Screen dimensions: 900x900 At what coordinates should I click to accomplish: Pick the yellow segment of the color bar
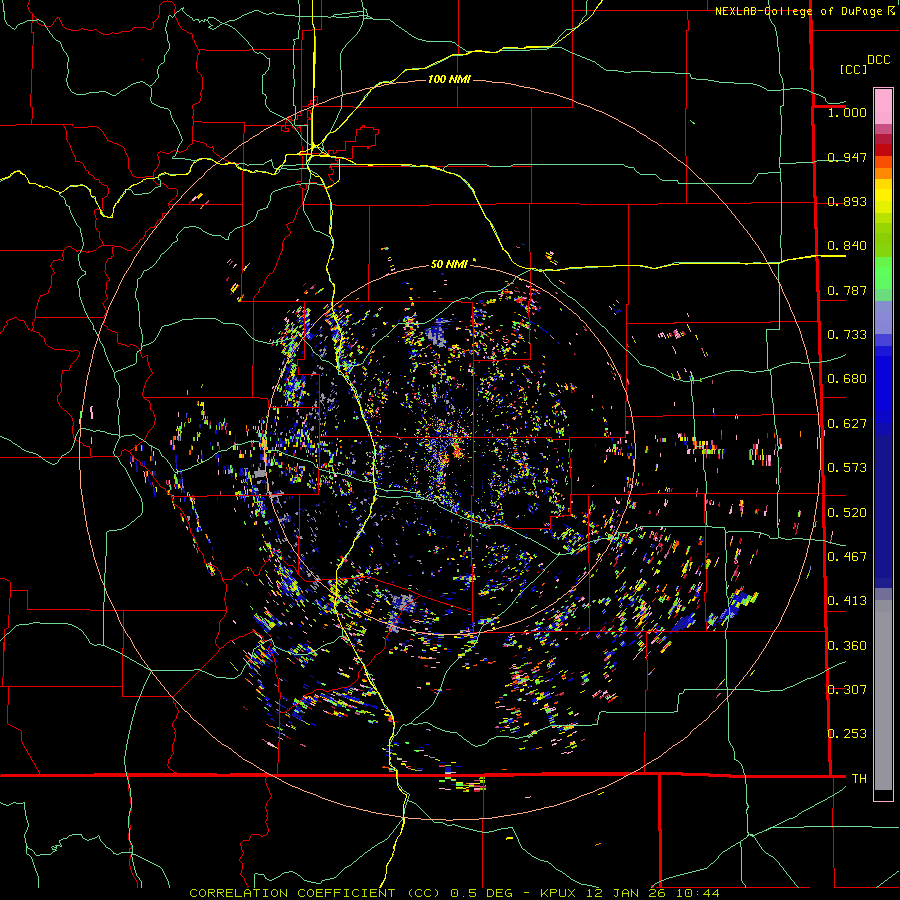point(883,196)
